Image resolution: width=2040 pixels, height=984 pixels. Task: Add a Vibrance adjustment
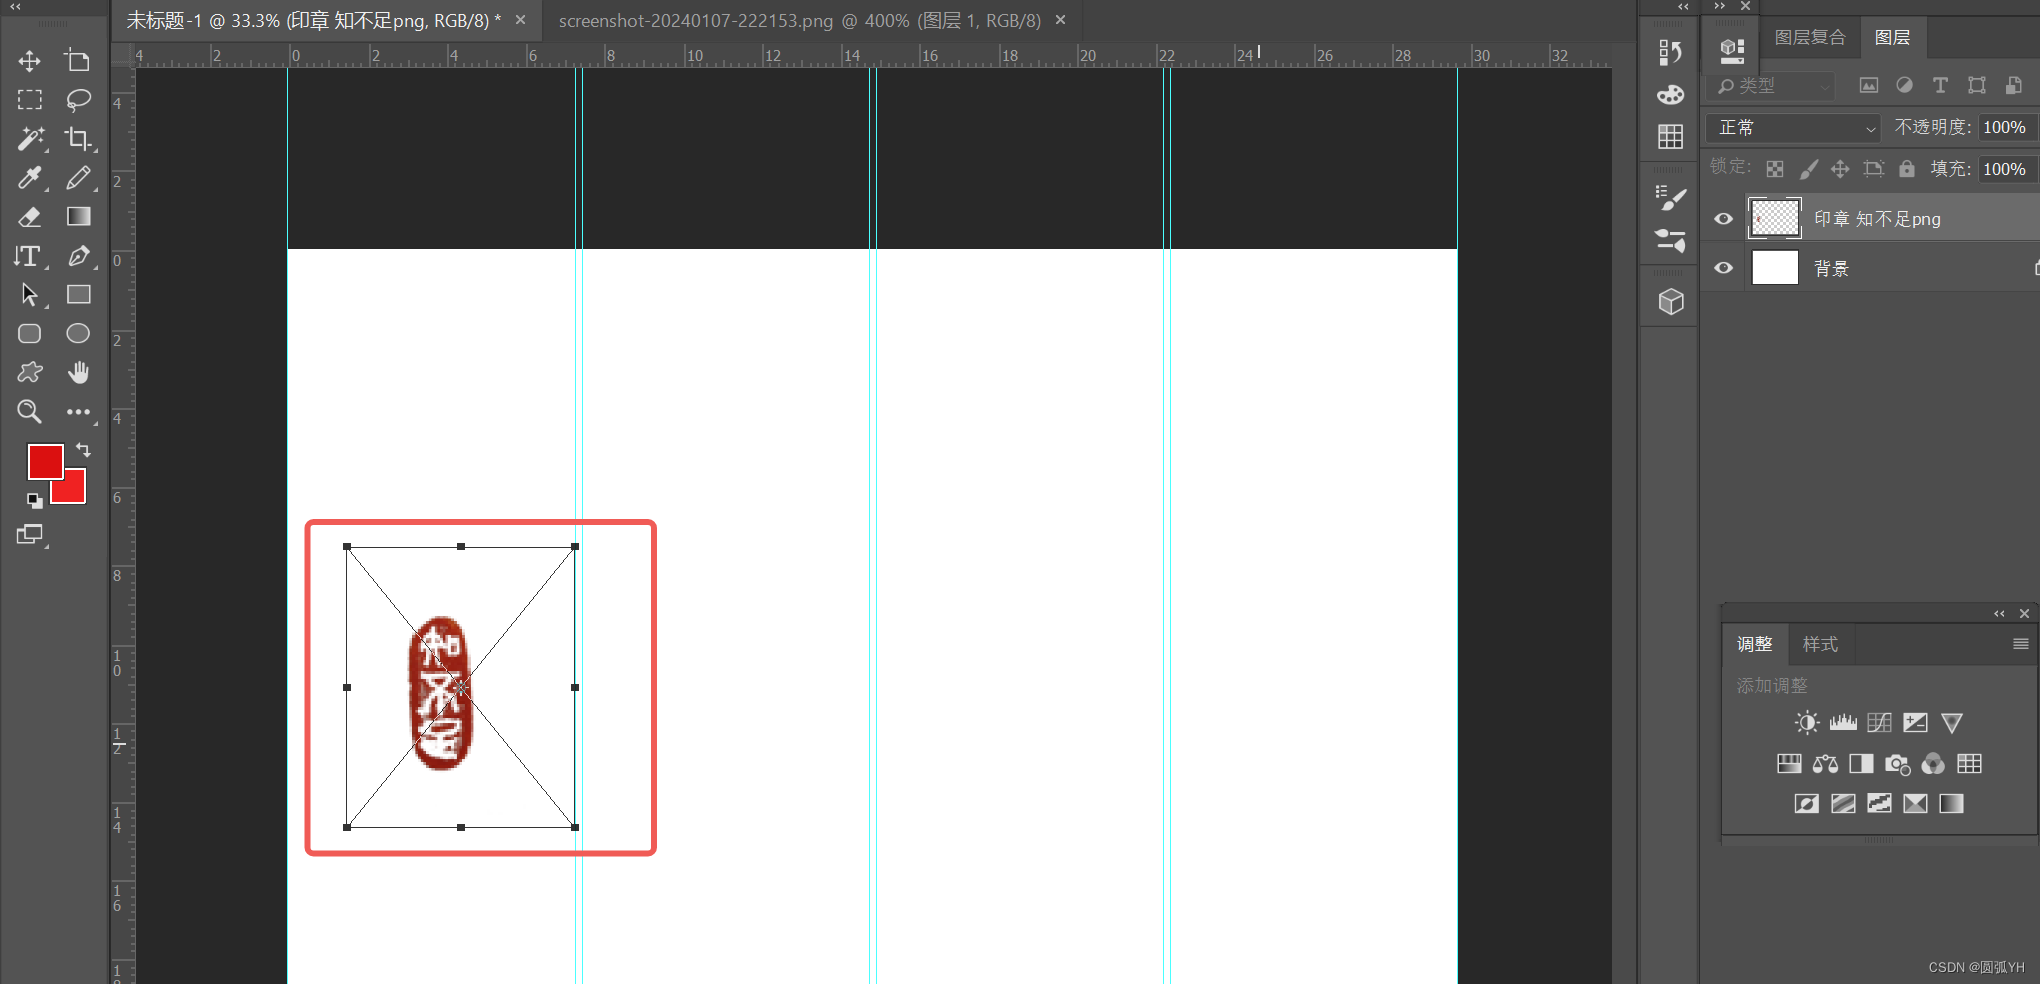click(1951, 723)
